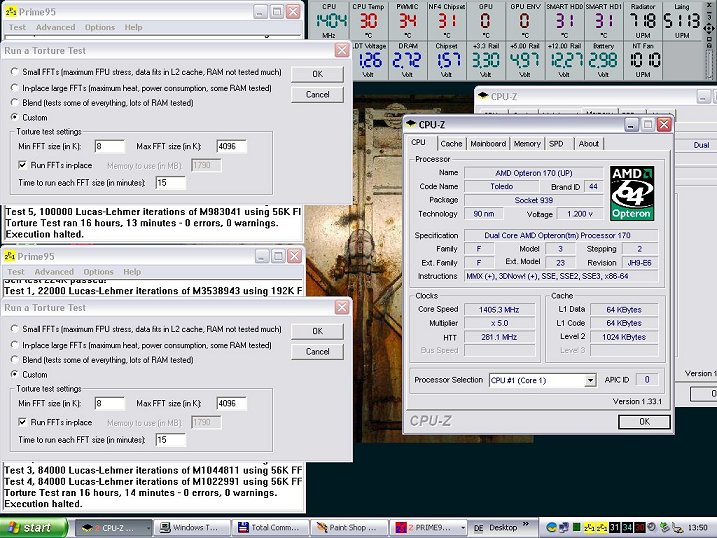Select Blend in the upper Torture Test dialog
The height and width of the screenshot is (538, 717).
tap(15, 102)
